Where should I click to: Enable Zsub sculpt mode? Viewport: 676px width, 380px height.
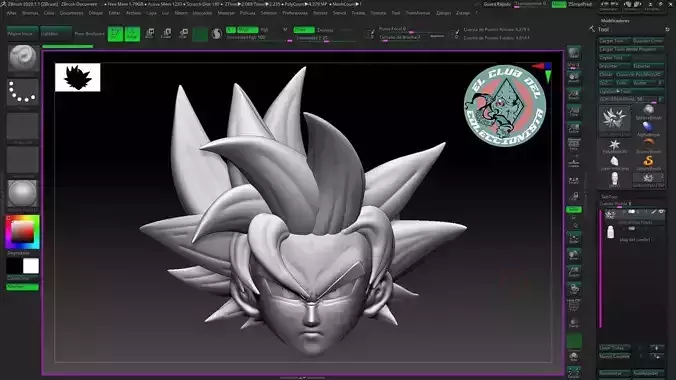coord(325,30)
